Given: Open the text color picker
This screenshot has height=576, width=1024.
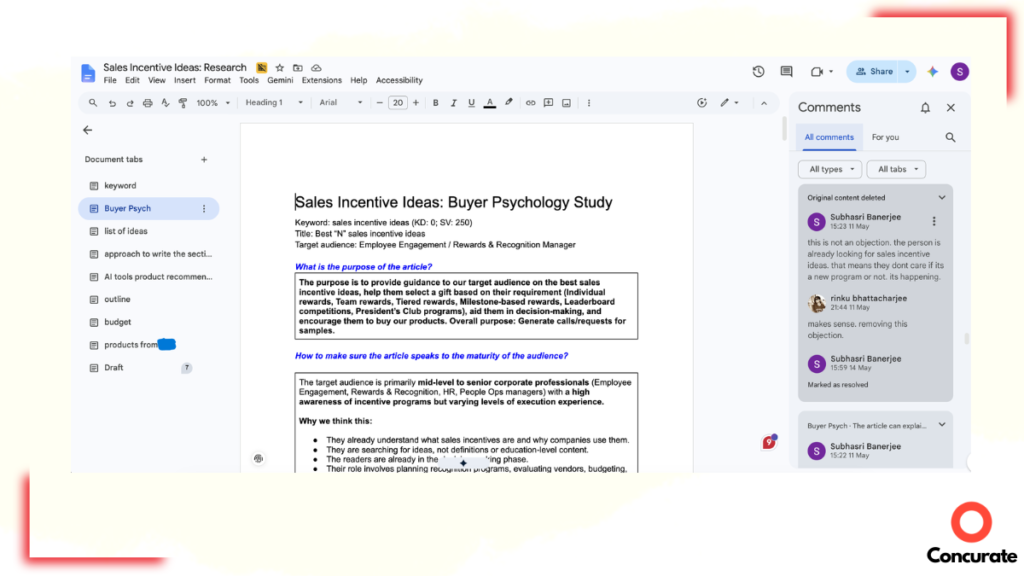Looking at the screenshot, I should (x=489, y=103).
